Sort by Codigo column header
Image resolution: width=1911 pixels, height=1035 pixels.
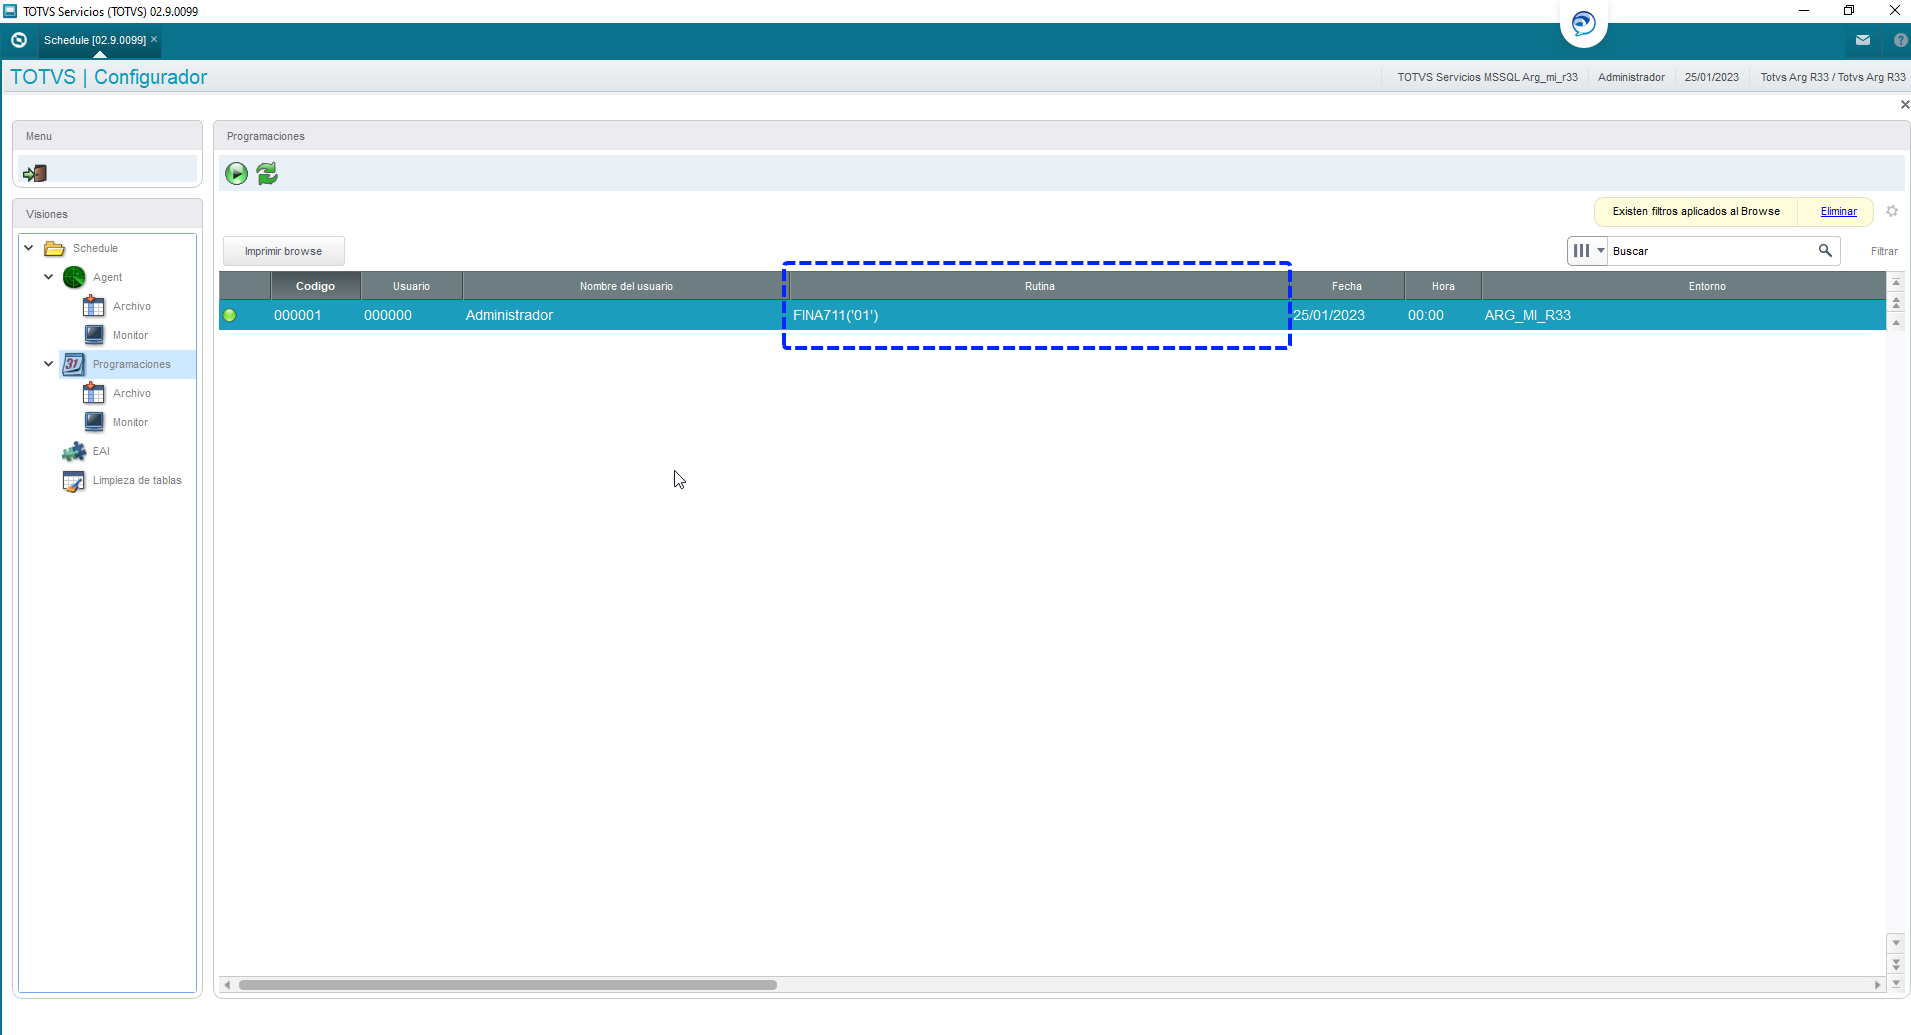[315, 286]
